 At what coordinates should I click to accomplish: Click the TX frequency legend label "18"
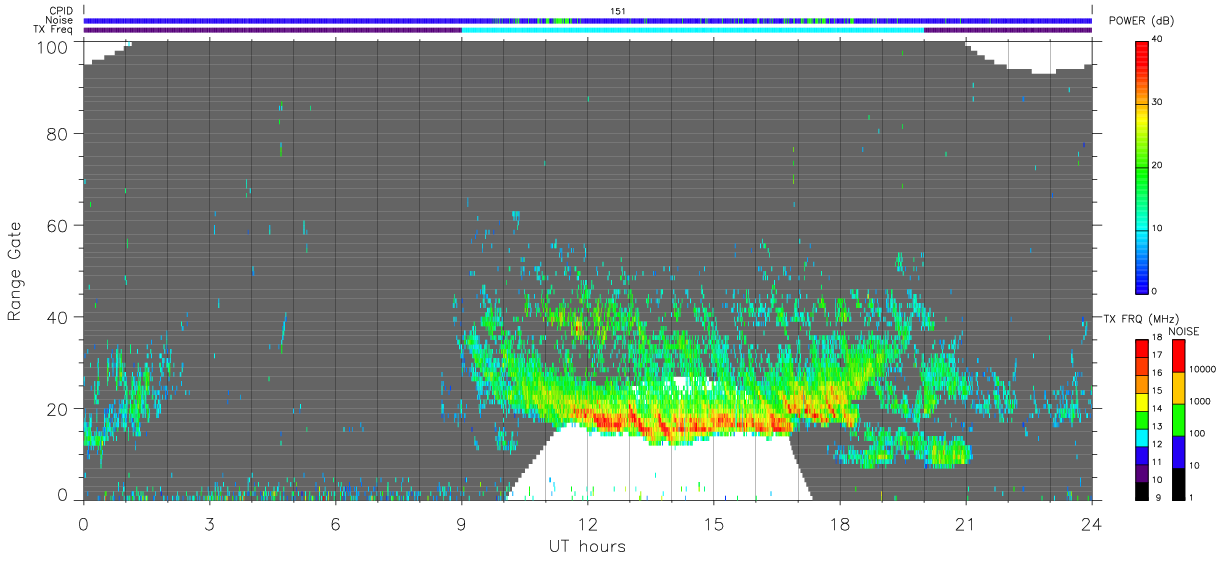(x=1156, y=338)
